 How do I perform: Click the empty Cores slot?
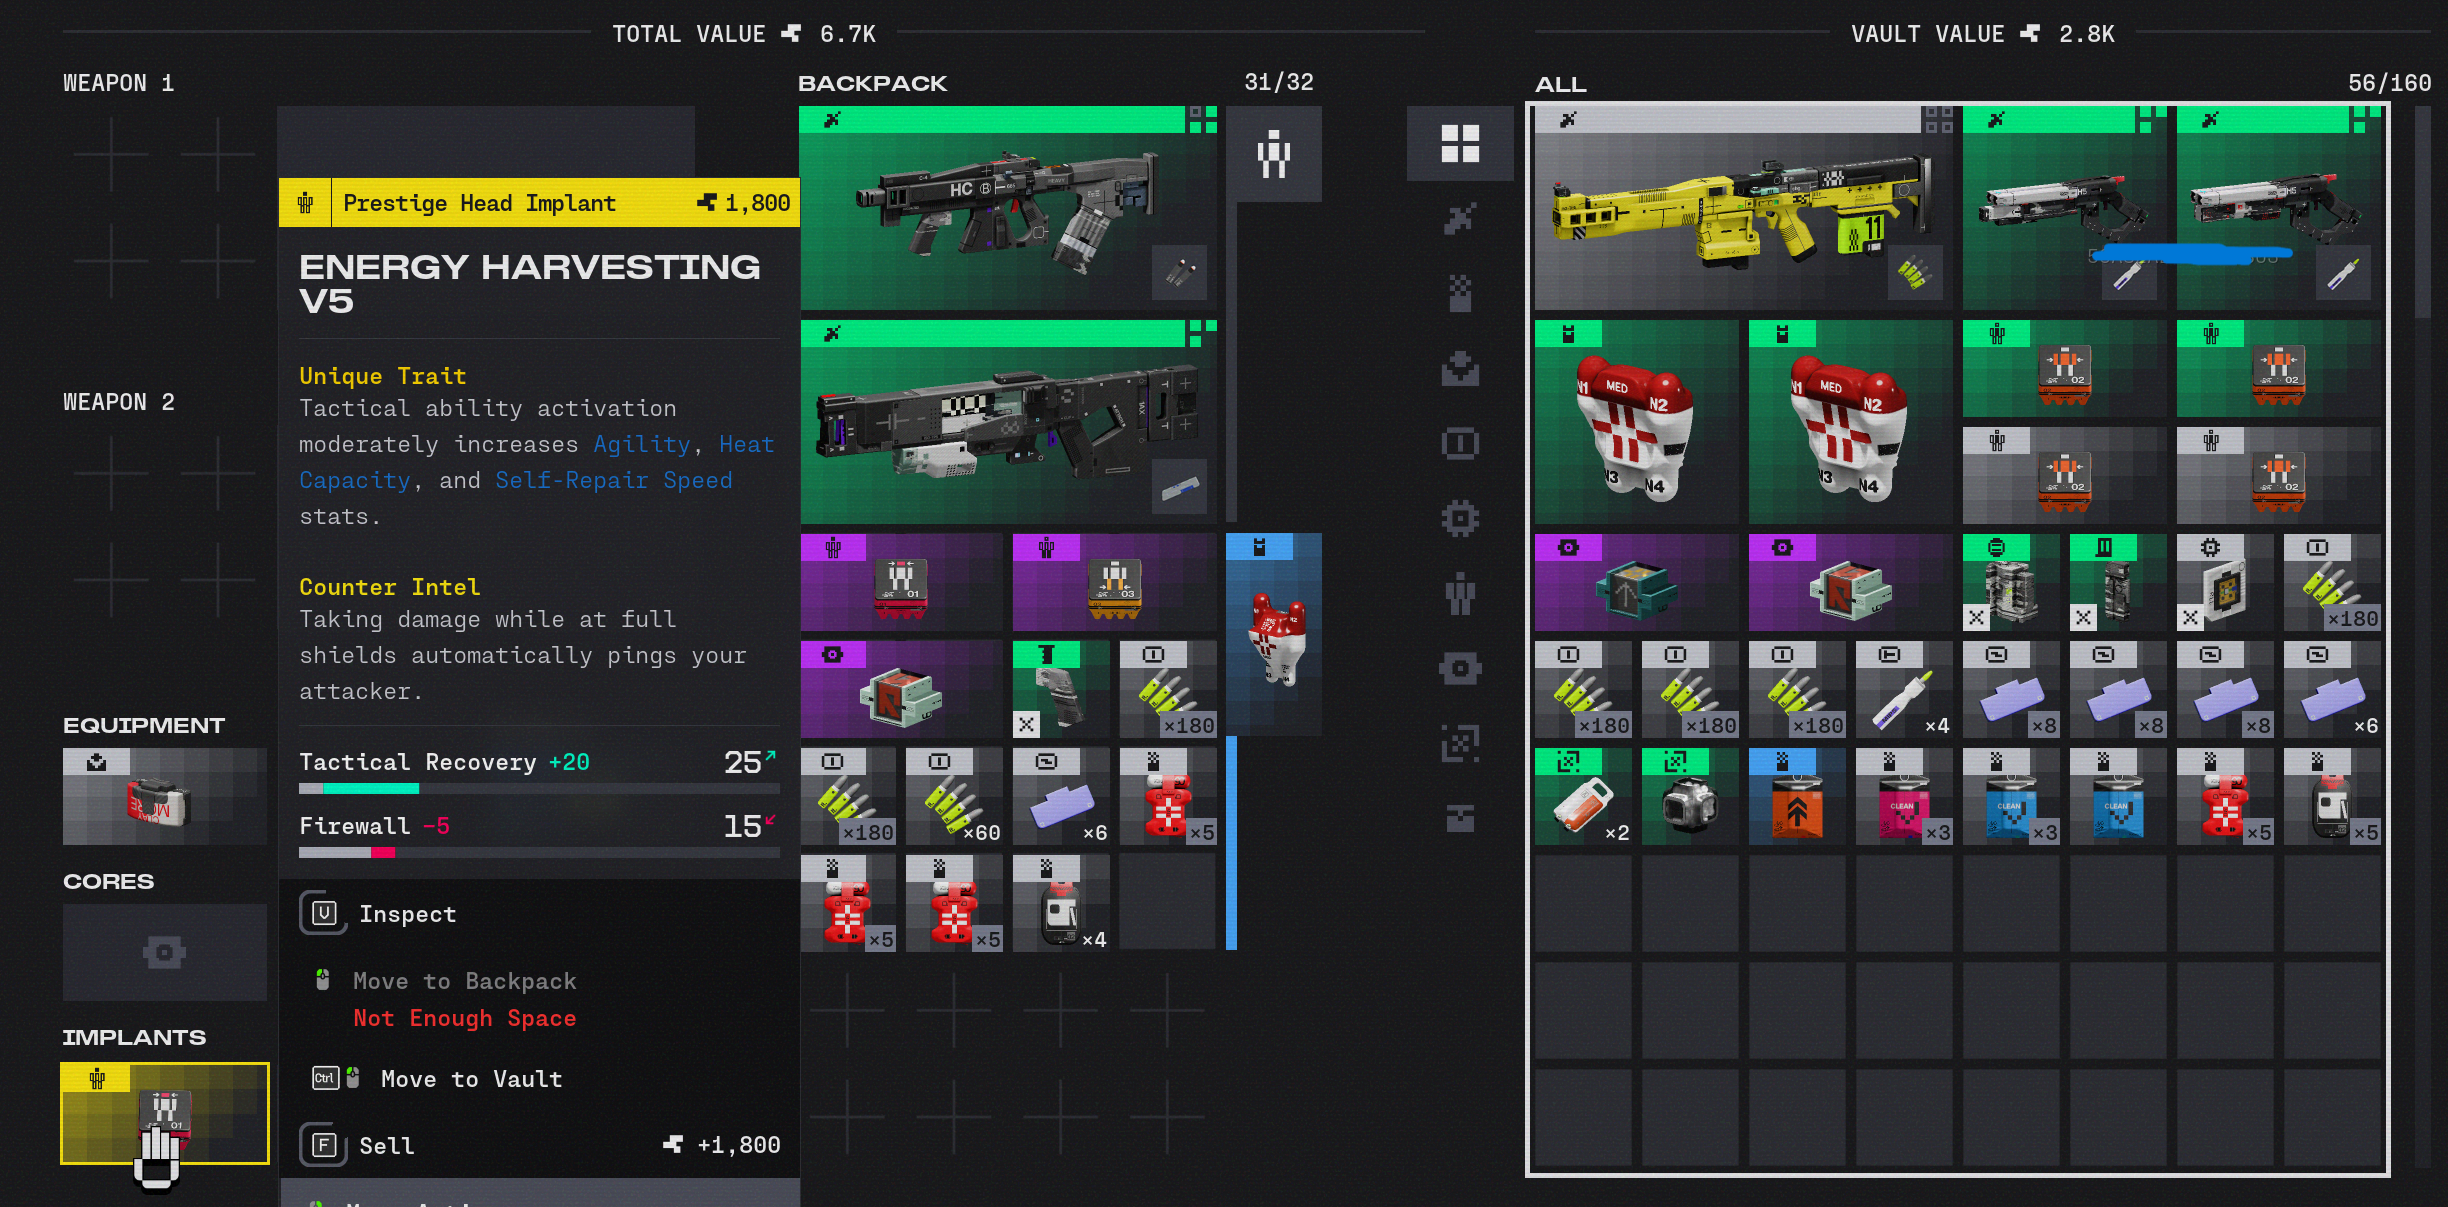pyautogui.click(x=165, y=952)
